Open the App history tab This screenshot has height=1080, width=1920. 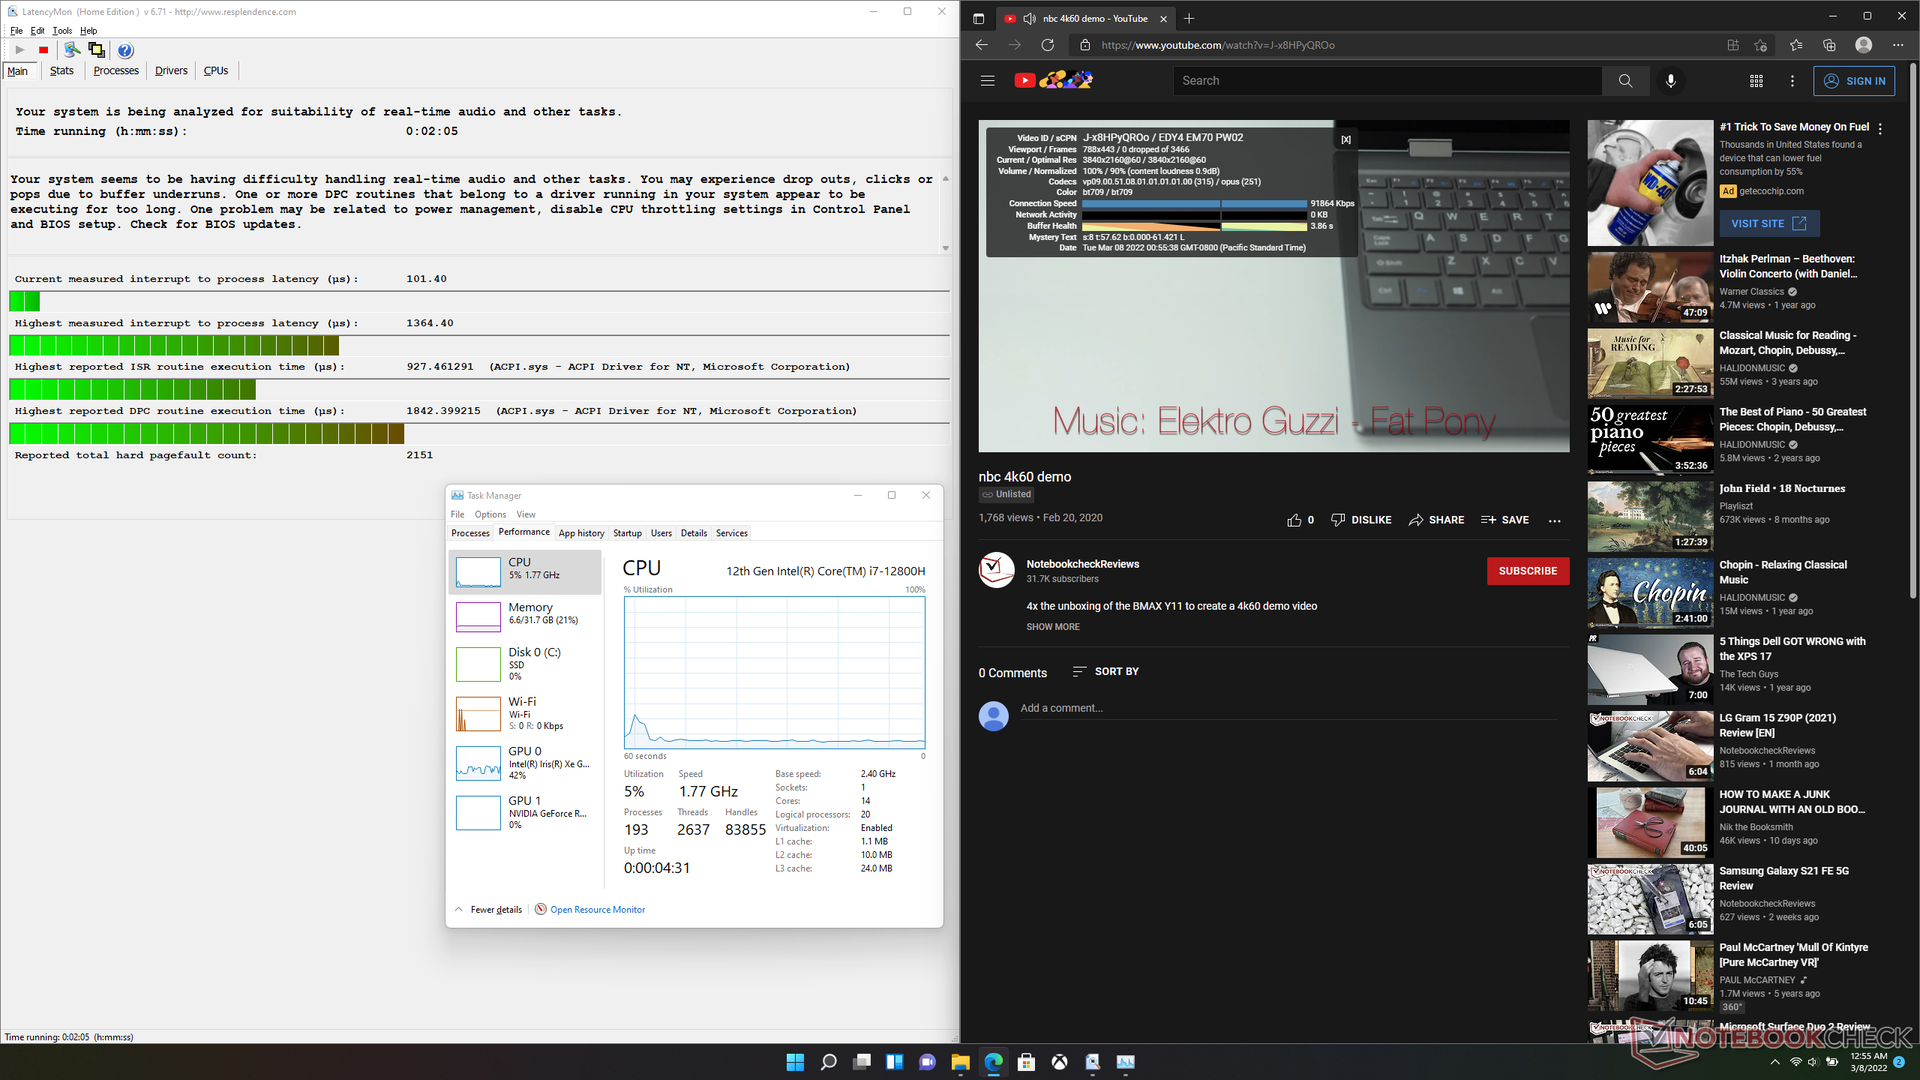pos(581,533)
